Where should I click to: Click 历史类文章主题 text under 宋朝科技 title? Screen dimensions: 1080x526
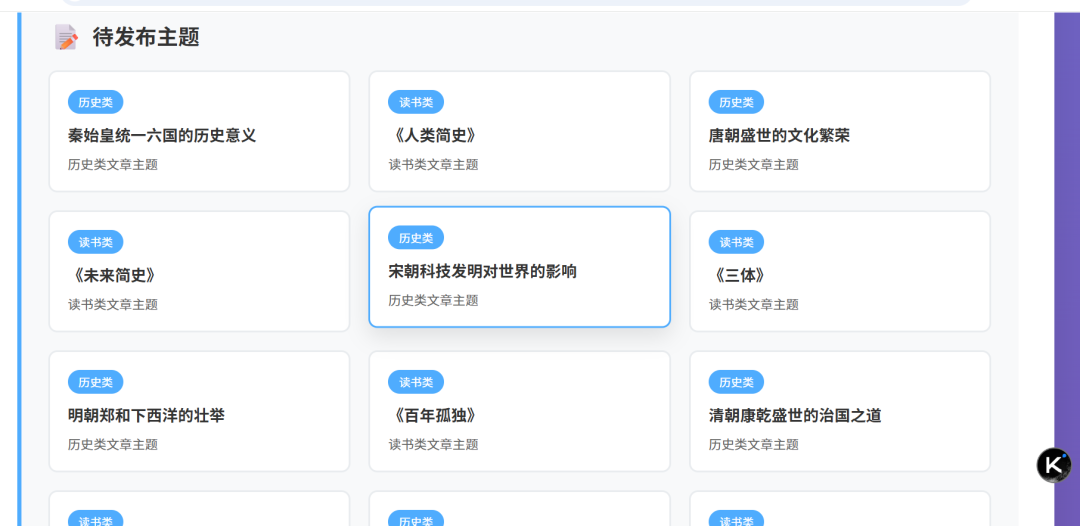point(433,300)
